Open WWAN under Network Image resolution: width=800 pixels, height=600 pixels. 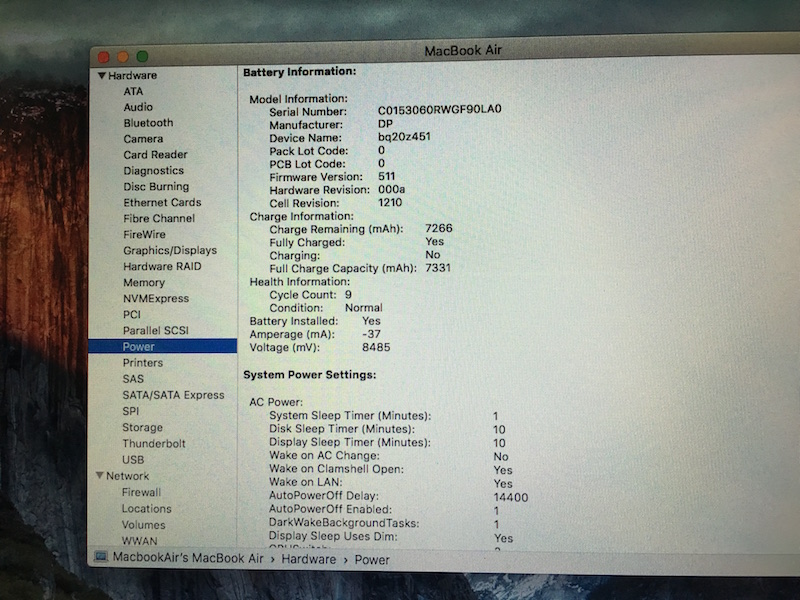[x=139, y=541]
